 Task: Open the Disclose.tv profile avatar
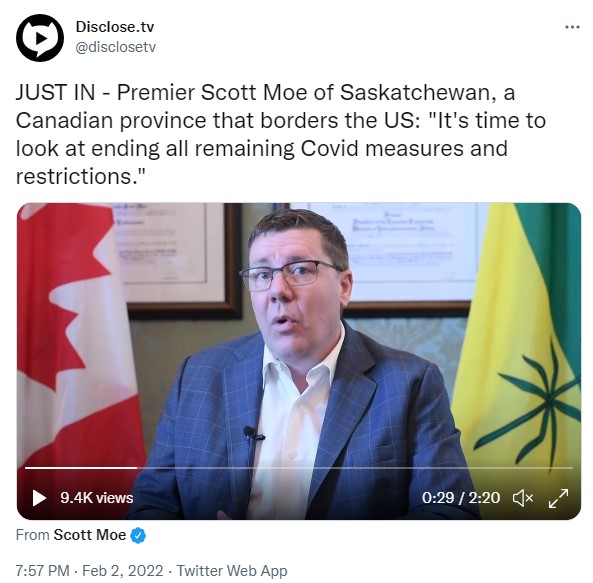(x=40, y=38)
